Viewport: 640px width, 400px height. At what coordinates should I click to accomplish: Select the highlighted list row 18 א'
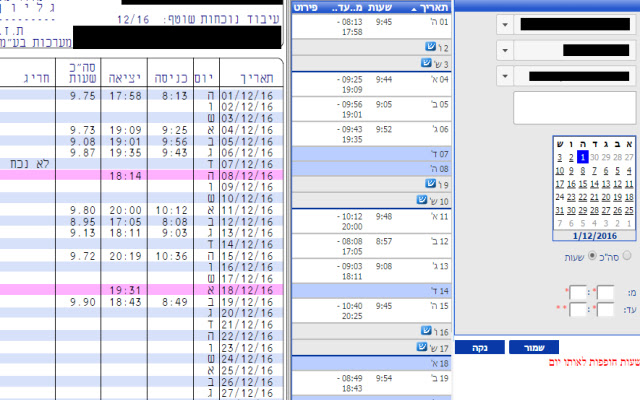tap(371, 363)
